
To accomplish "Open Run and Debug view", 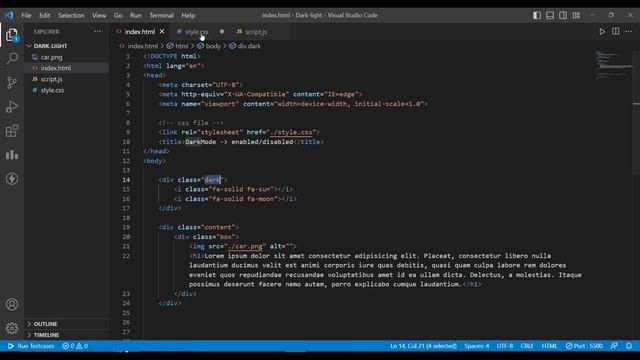I will [x=12, y=107].
